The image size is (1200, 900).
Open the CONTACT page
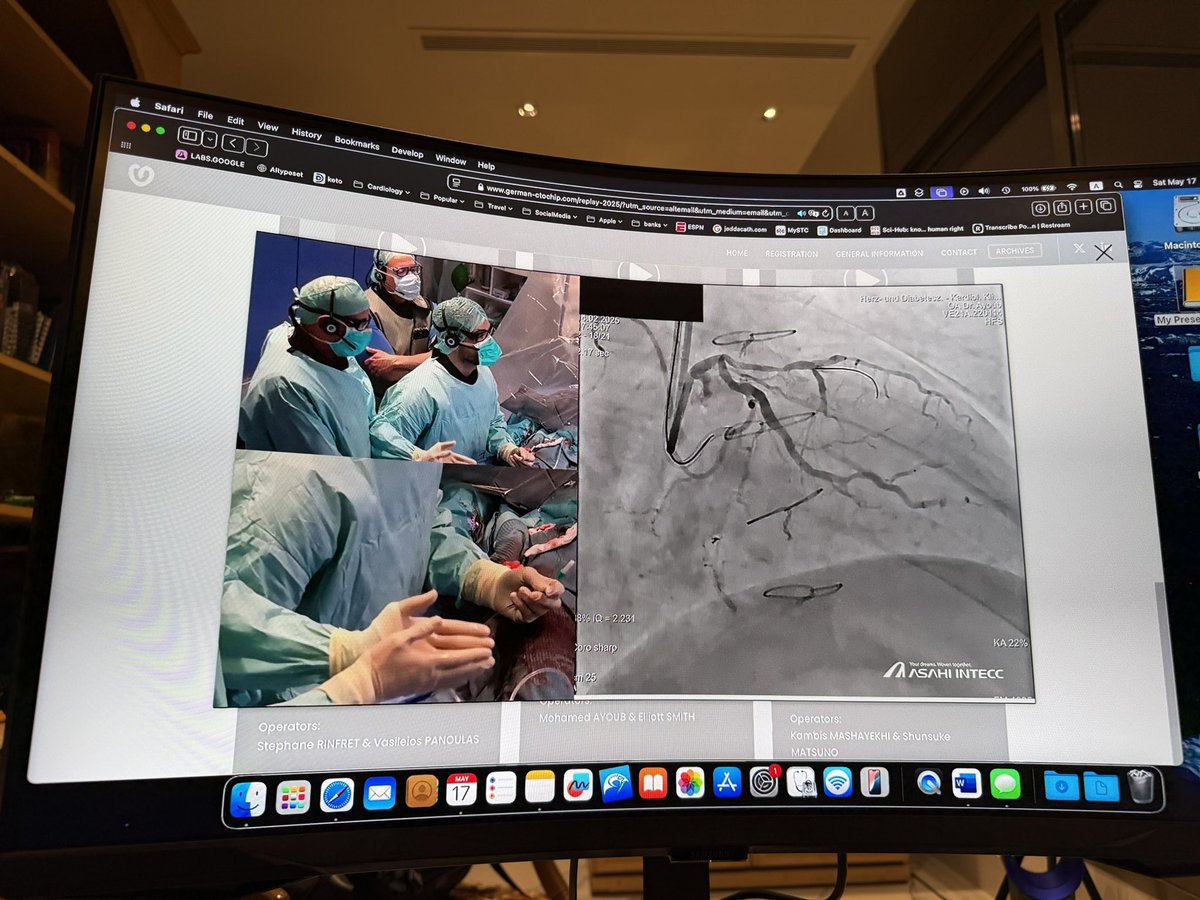(959, 252)
